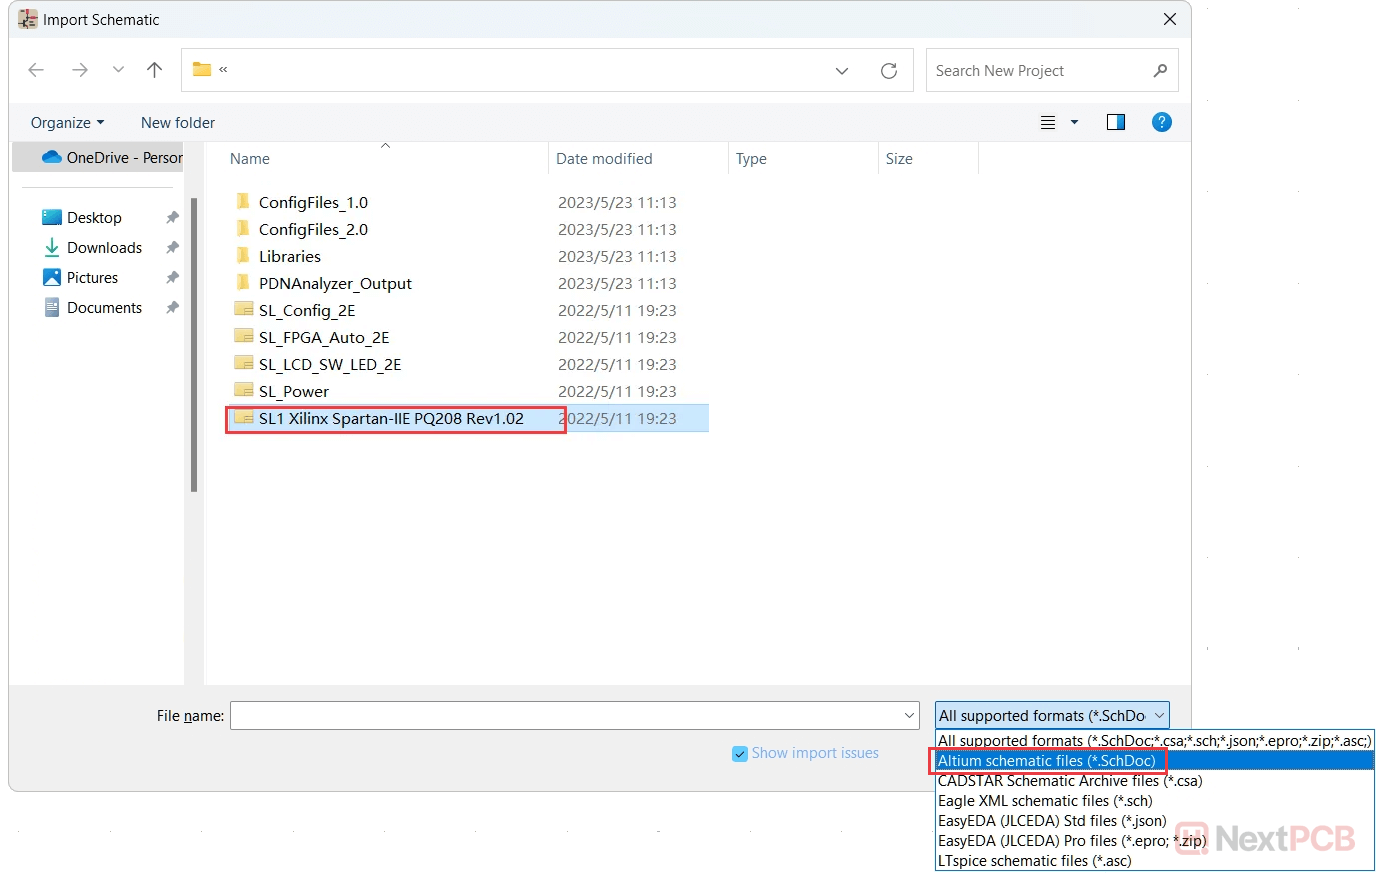The image size is (1384, 881).
Task: Expand the recent locations chevron
Action: pos(118,70)
